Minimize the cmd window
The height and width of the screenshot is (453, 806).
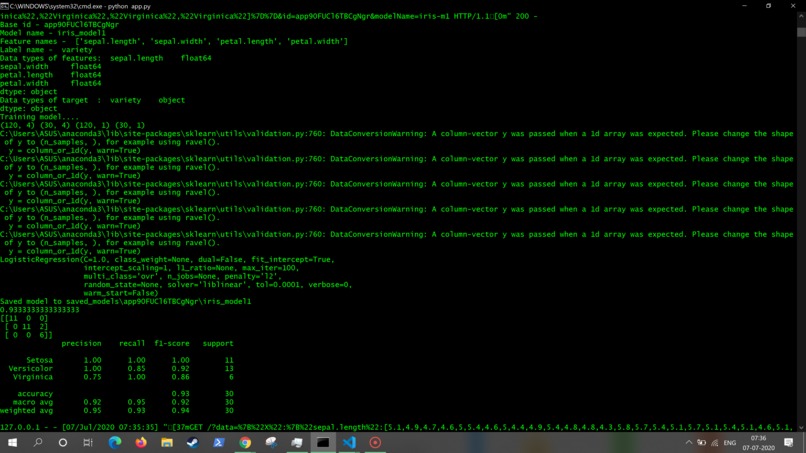click(744, 6)
